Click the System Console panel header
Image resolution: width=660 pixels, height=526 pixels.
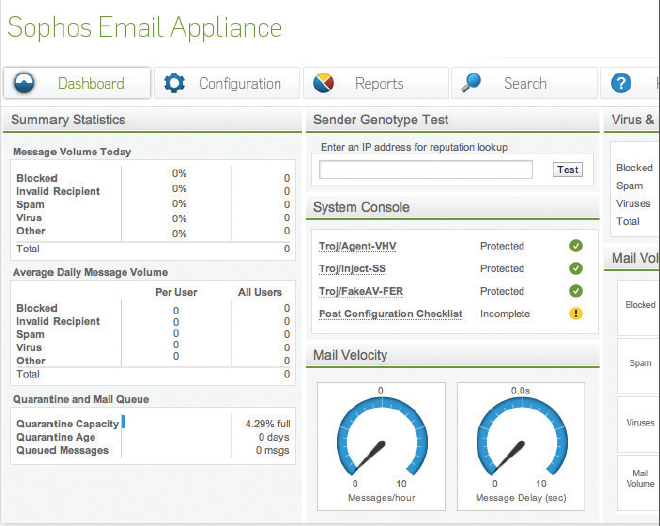[452, 207]
